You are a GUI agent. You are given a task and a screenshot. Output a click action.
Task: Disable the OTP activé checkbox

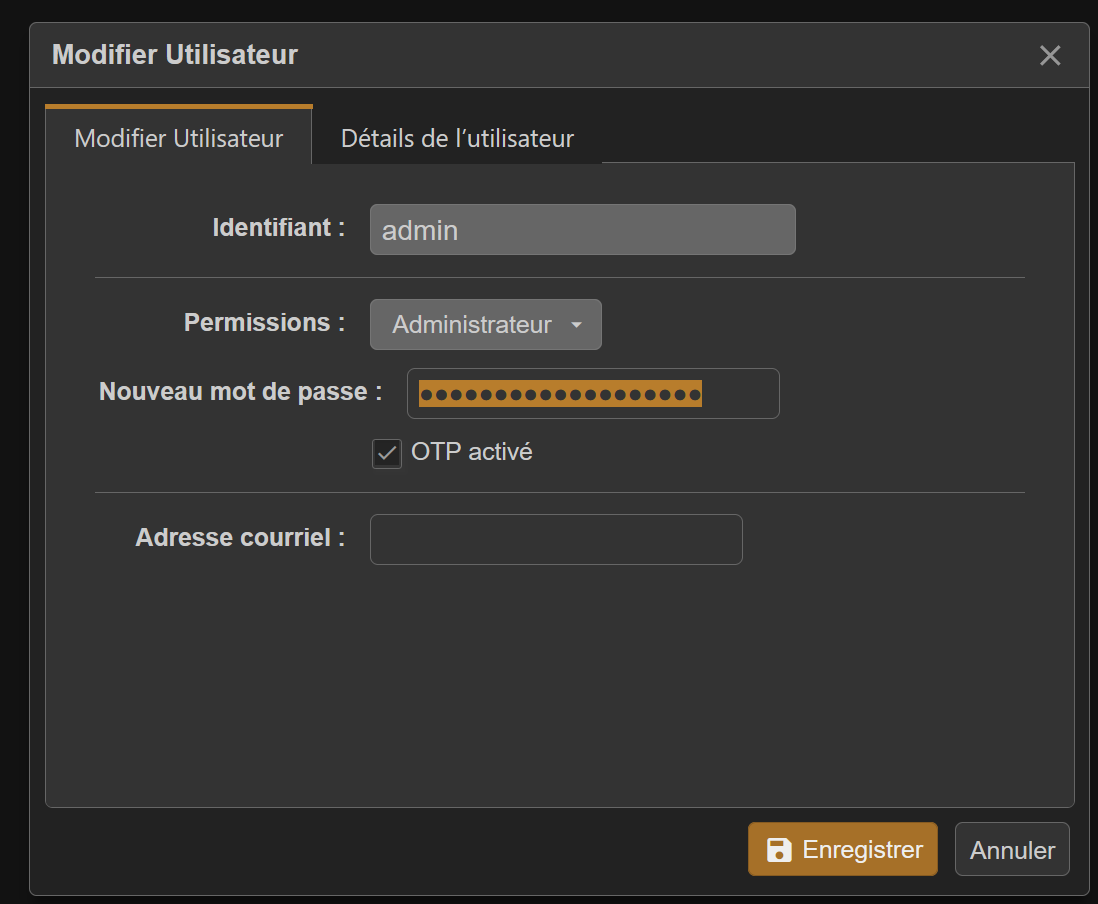click(x=387, y=454)
